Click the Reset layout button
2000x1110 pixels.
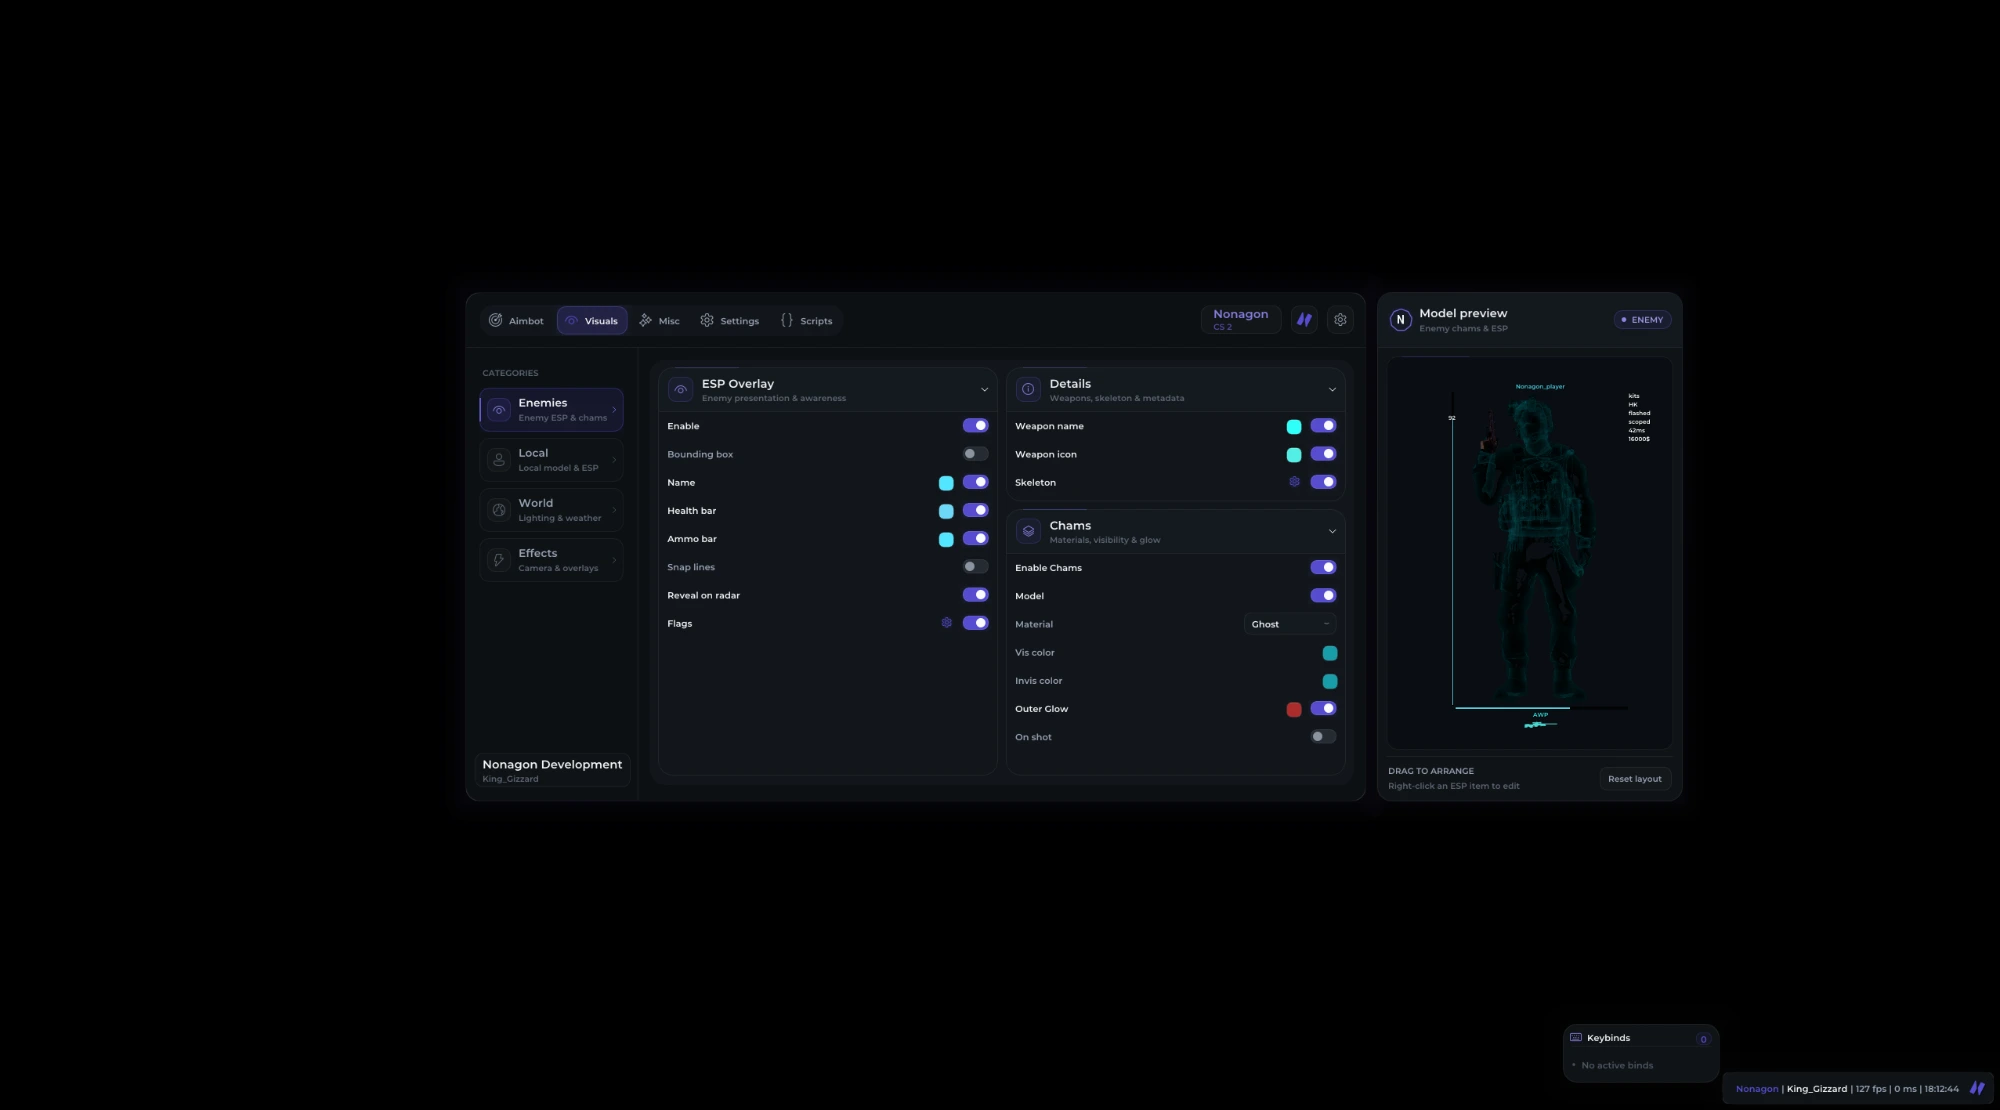(1635, 779)
